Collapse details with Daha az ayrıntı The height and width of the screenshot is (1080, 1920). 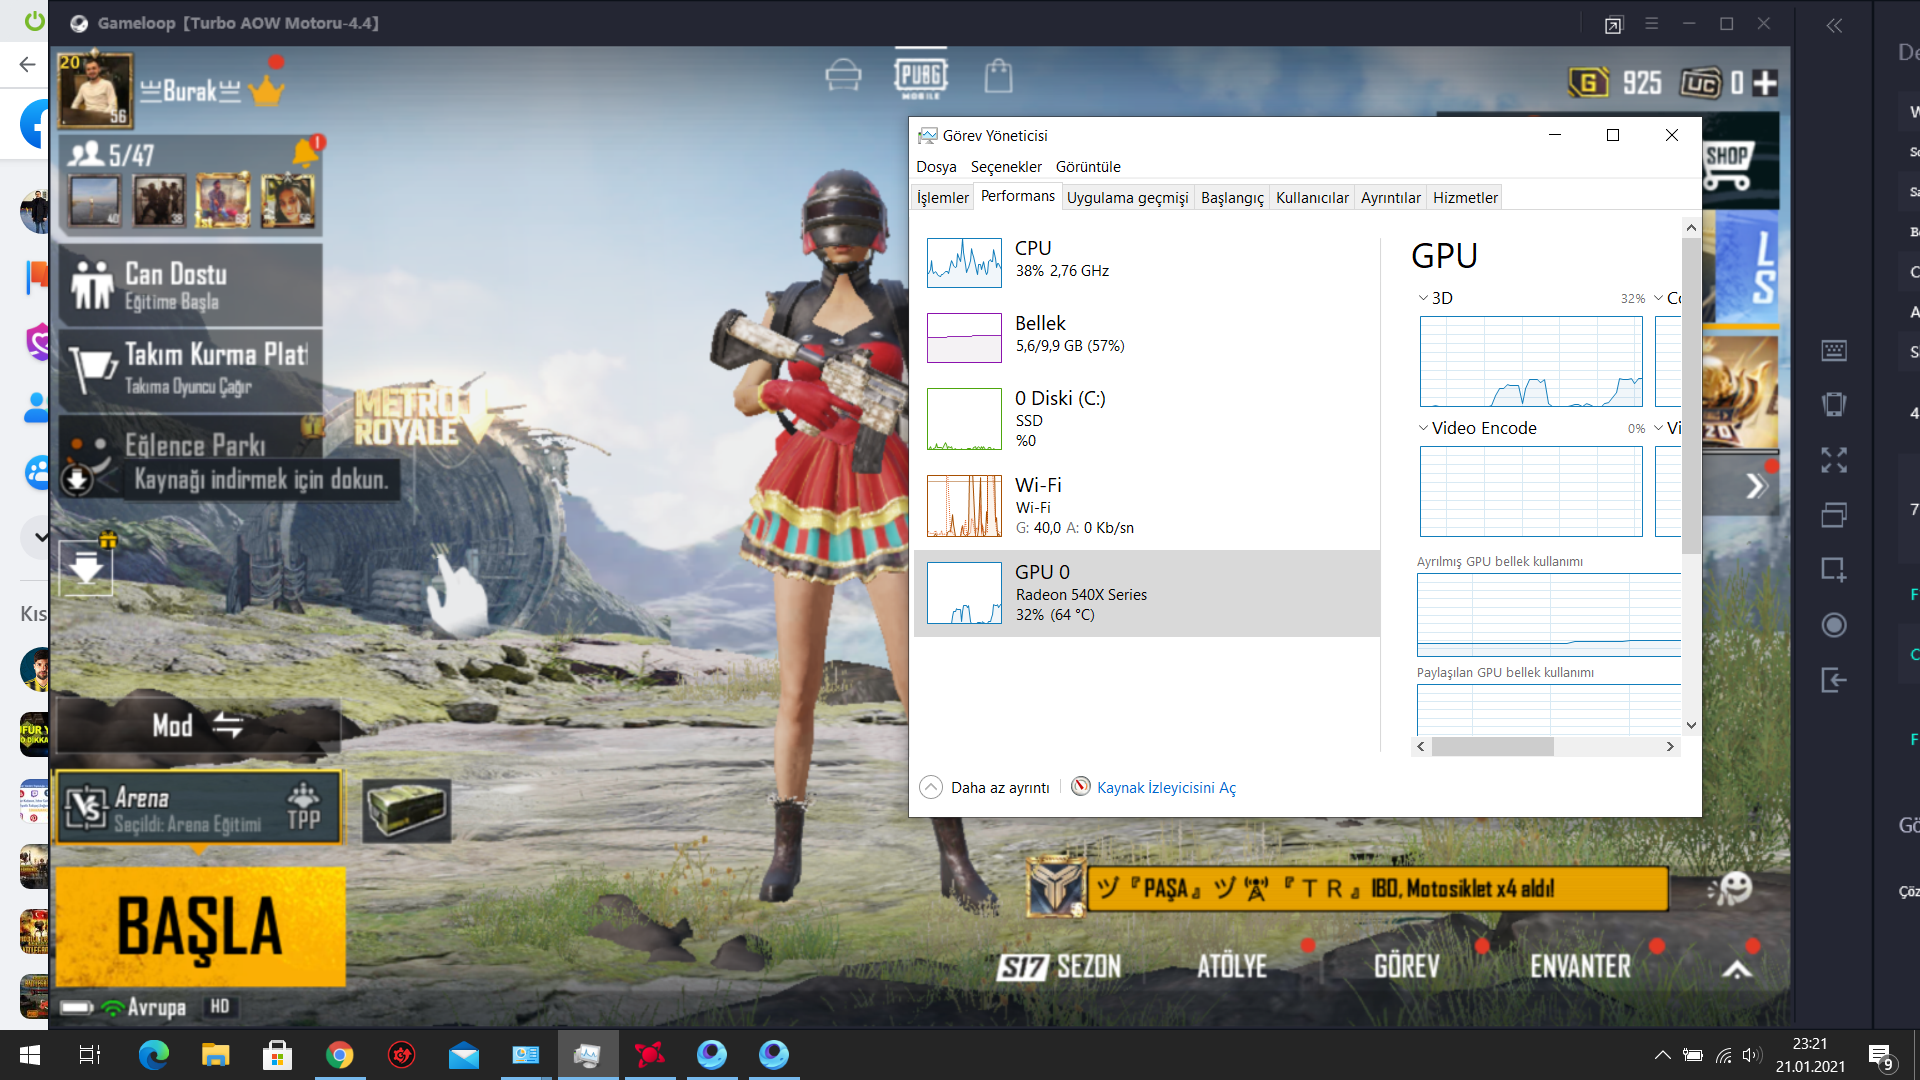(x=985, y=788)
